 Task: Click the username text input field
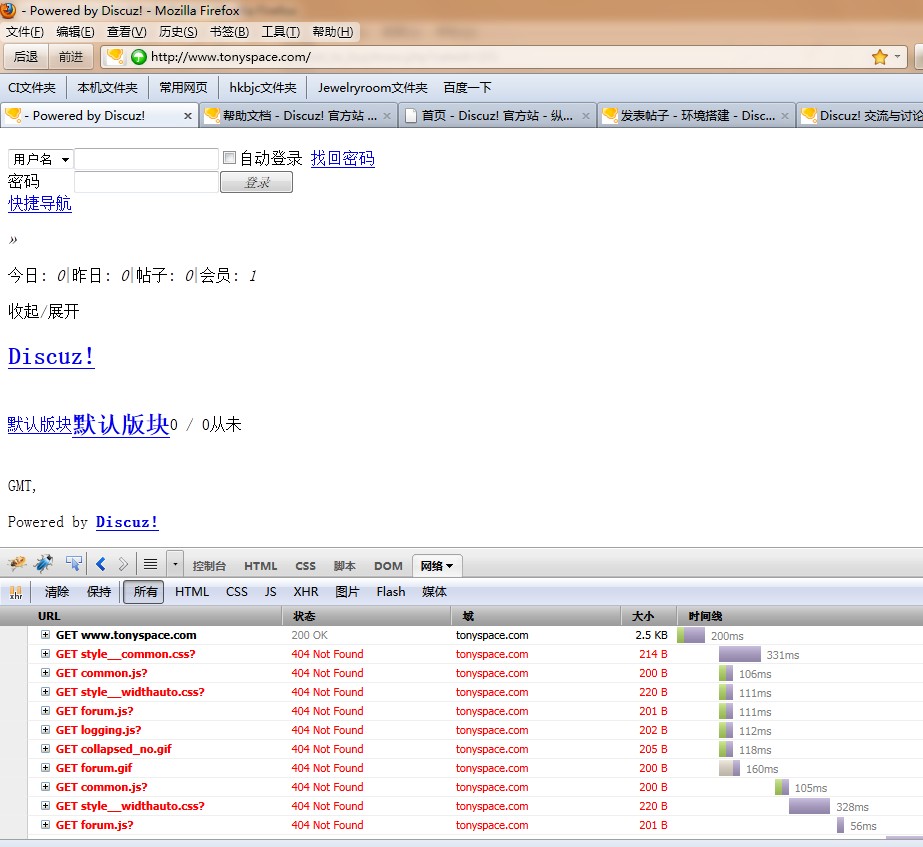tap(146, 159)
